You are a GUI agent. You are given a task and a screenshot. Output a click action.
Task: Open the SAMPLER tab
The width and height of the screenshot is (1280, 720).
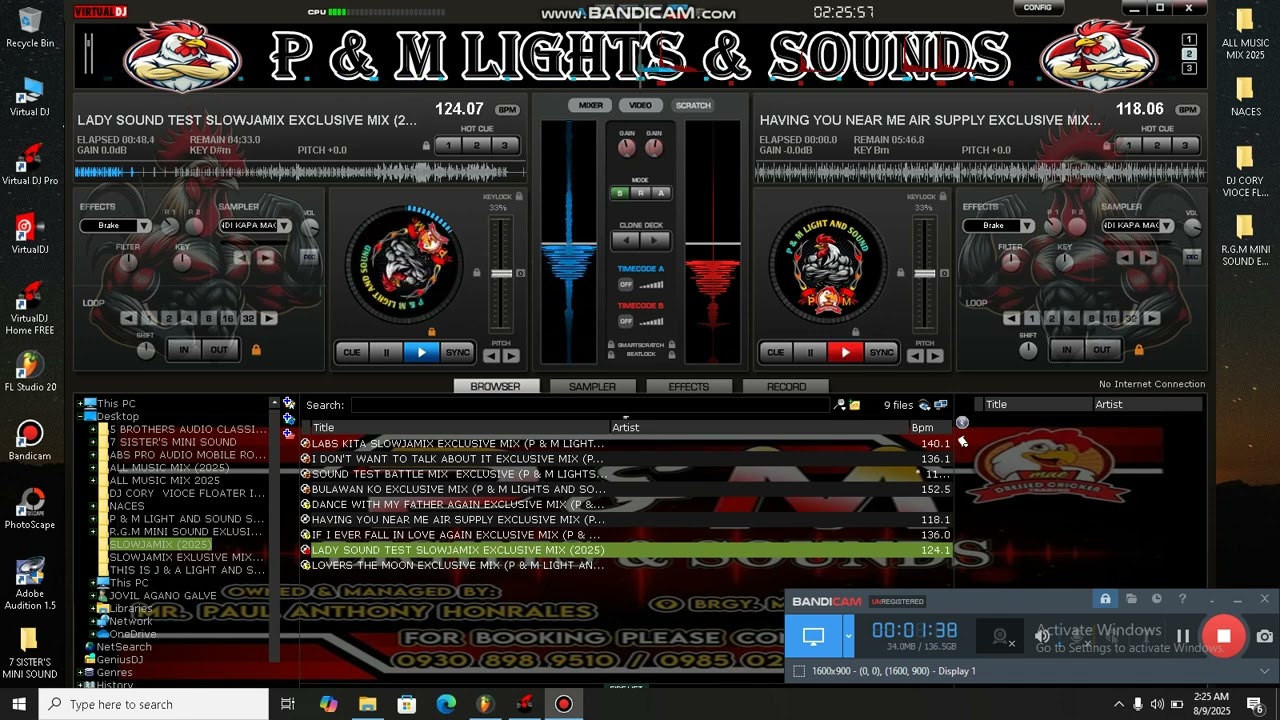[592, 387]
